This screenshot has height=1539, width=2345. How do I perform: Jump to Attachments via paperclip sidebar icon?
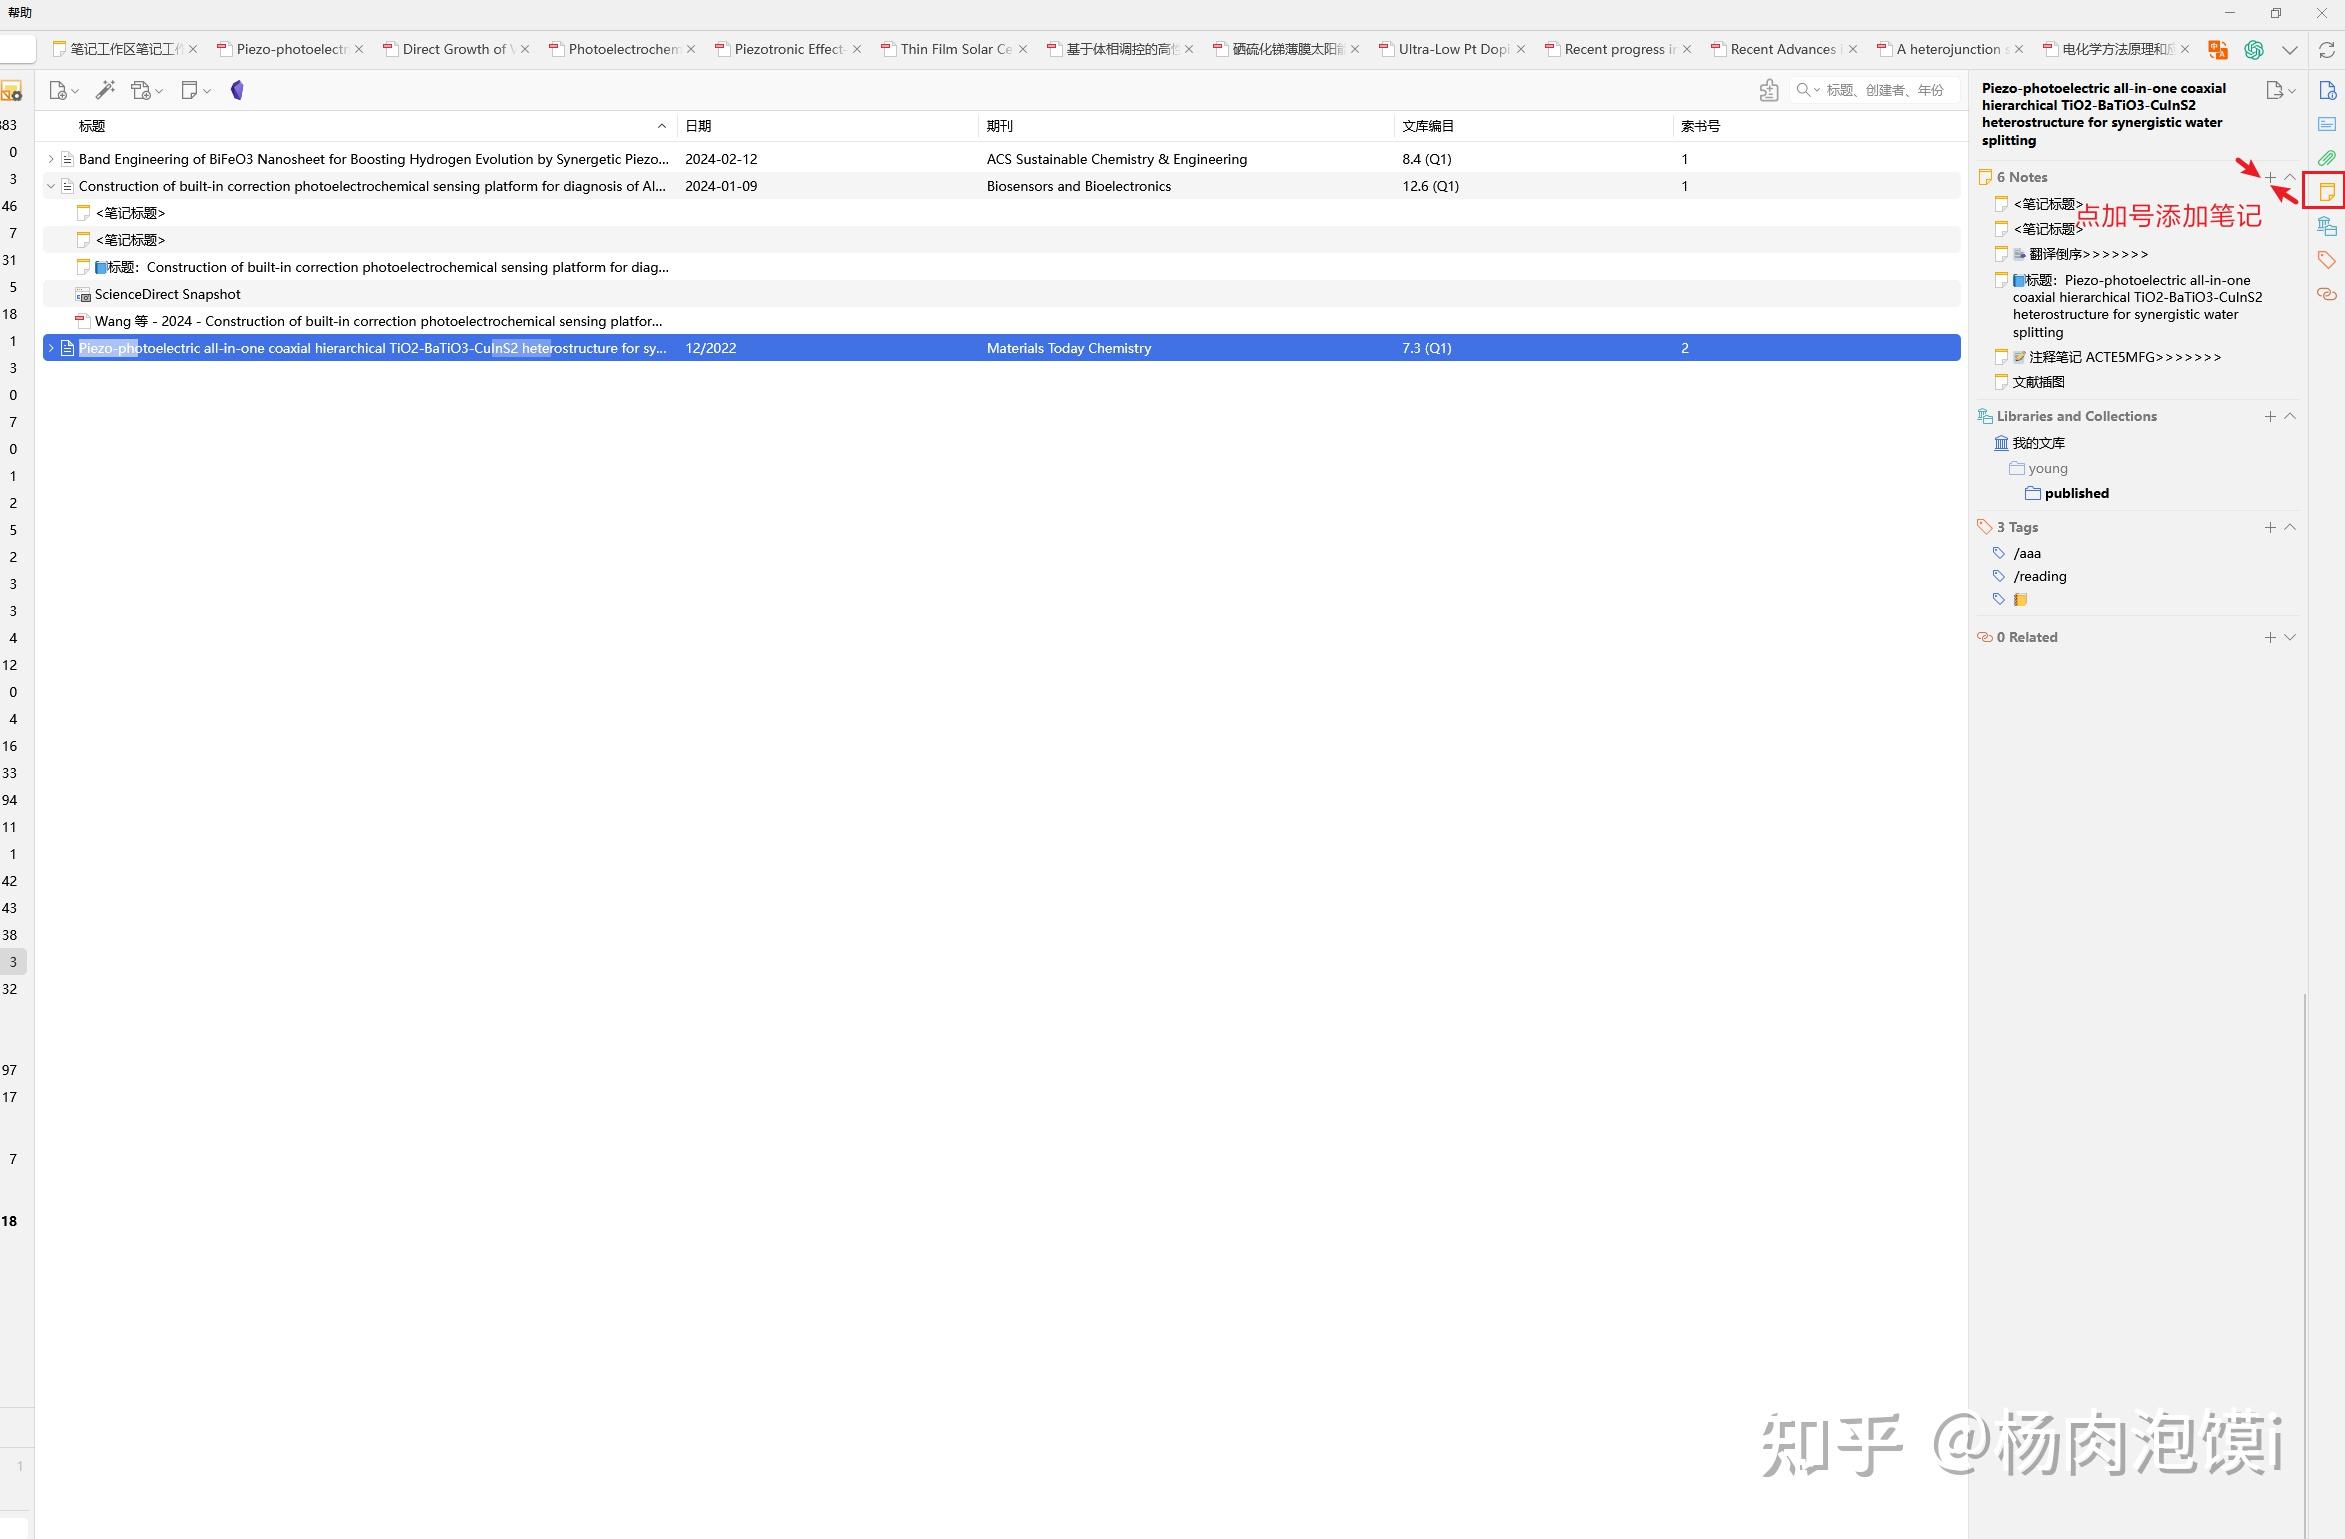click(2327, 158)
